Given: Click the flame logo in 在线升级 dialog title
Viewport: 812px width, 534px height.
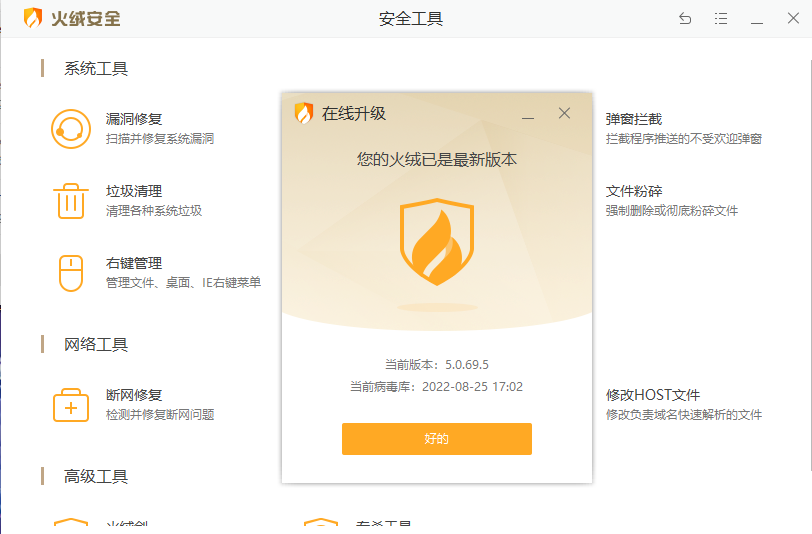Looking at the screenshot, I should (x=304, y=113).
